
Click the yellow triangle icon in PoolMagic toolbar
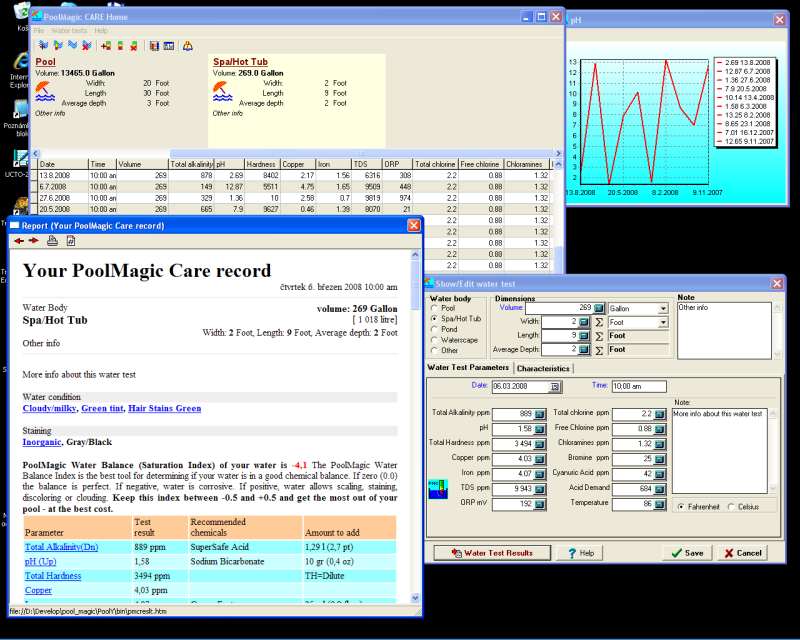[x=188, y=46]
